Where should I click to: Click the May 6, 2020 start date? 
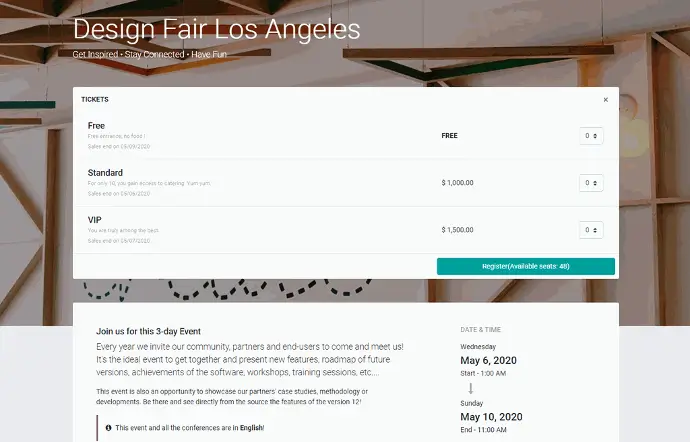(x=487, y=360)
